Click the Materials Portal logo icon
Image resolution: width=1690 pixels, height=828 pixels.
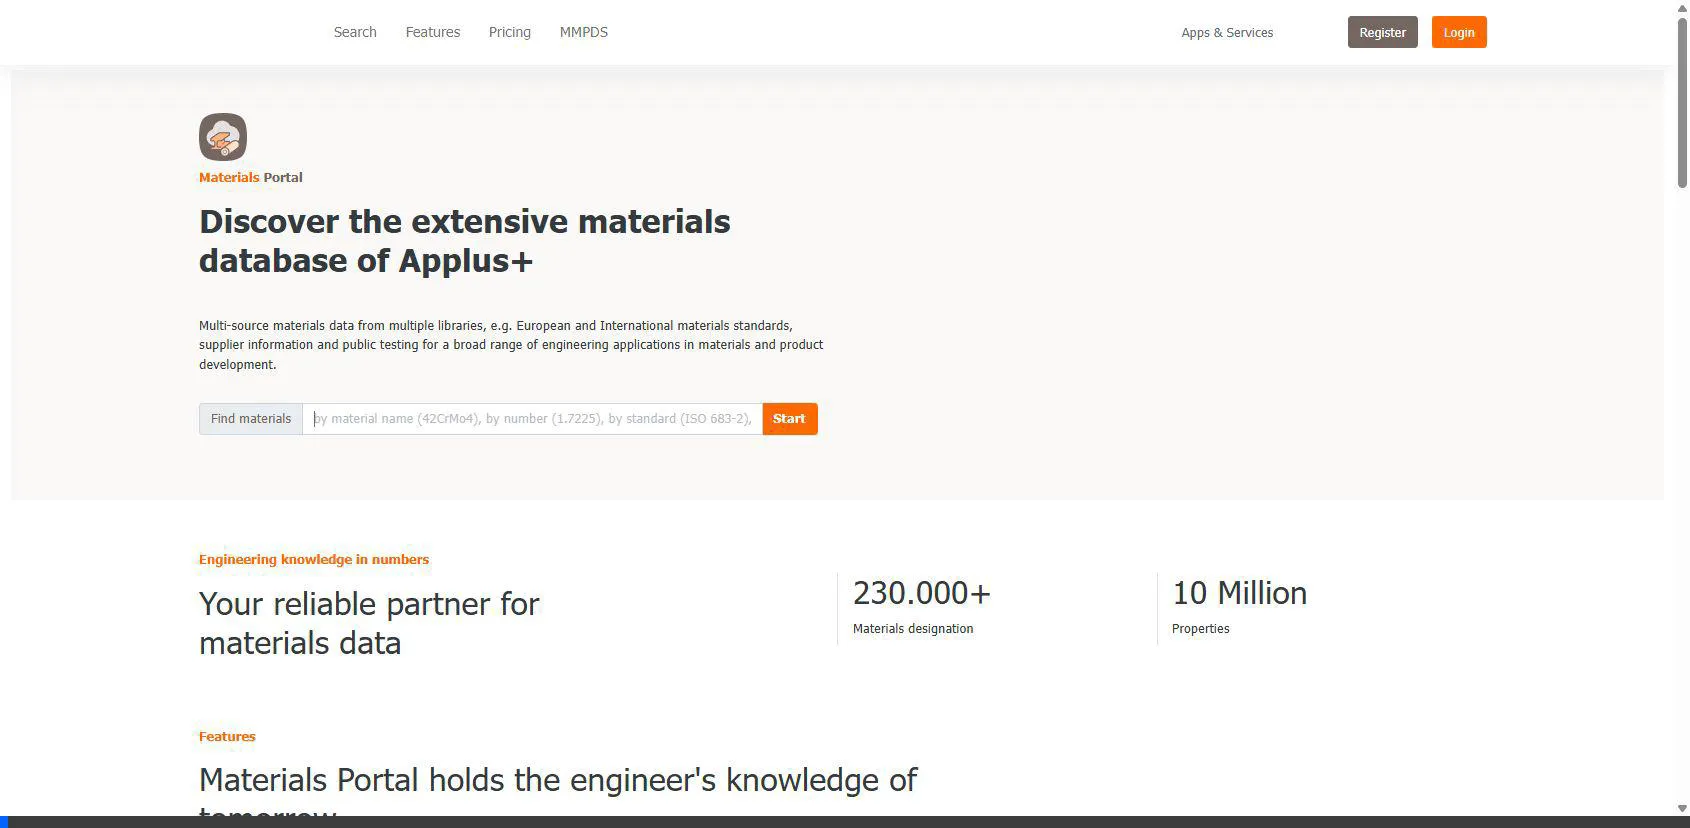tap(222, 137)
